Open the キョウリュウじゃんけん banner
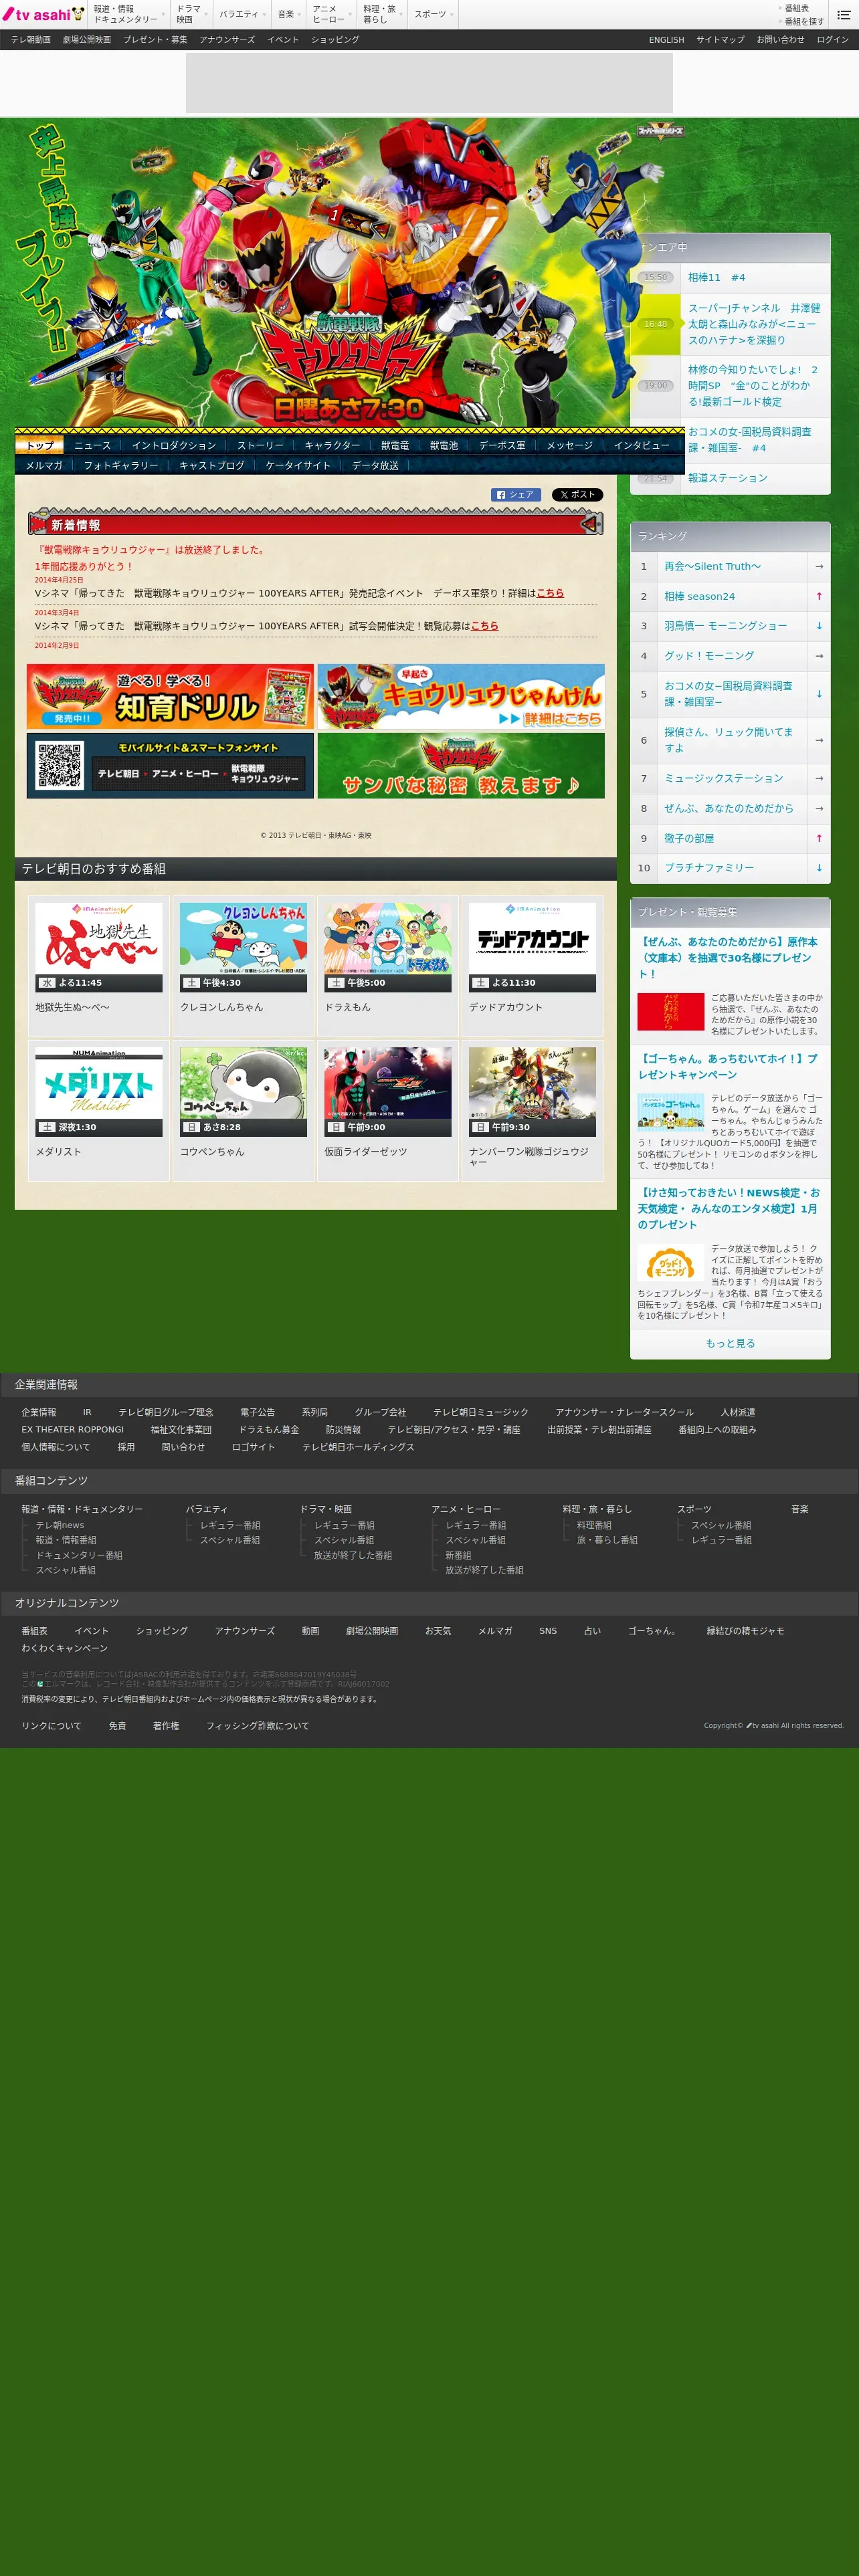The image size is (859, 2576). click(x=461, y=697)
